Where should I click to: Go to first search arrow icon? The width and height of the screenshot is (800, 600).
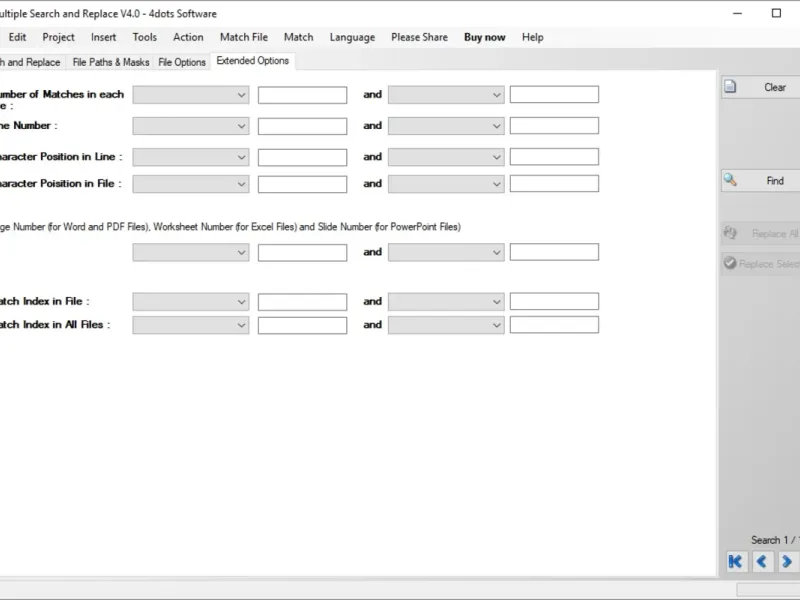point(735,562)
